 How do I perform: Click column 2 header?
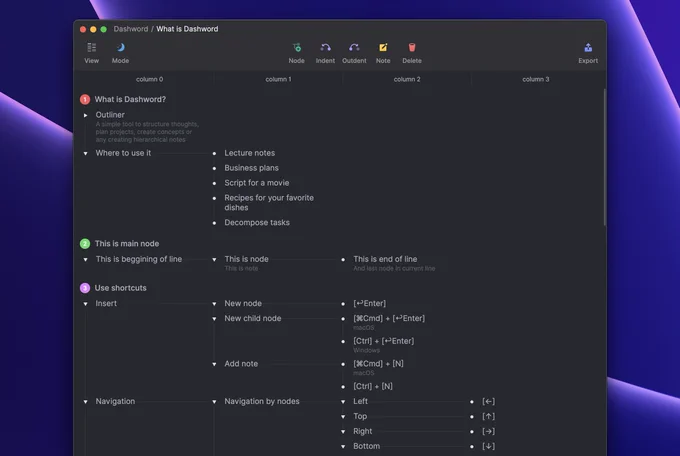coord(407,79)
